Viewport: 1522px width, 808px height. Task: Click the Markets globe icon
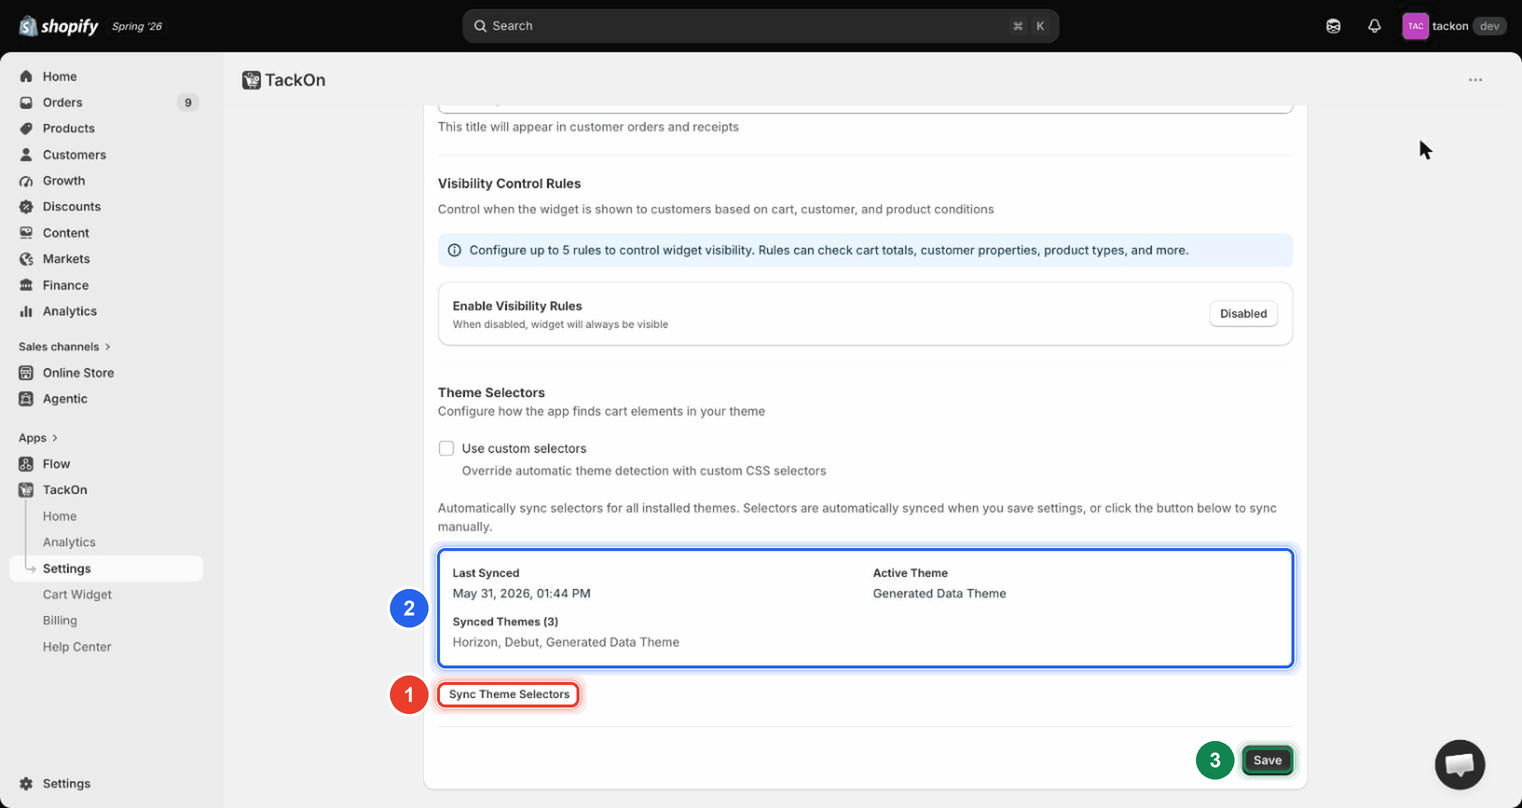26,259
